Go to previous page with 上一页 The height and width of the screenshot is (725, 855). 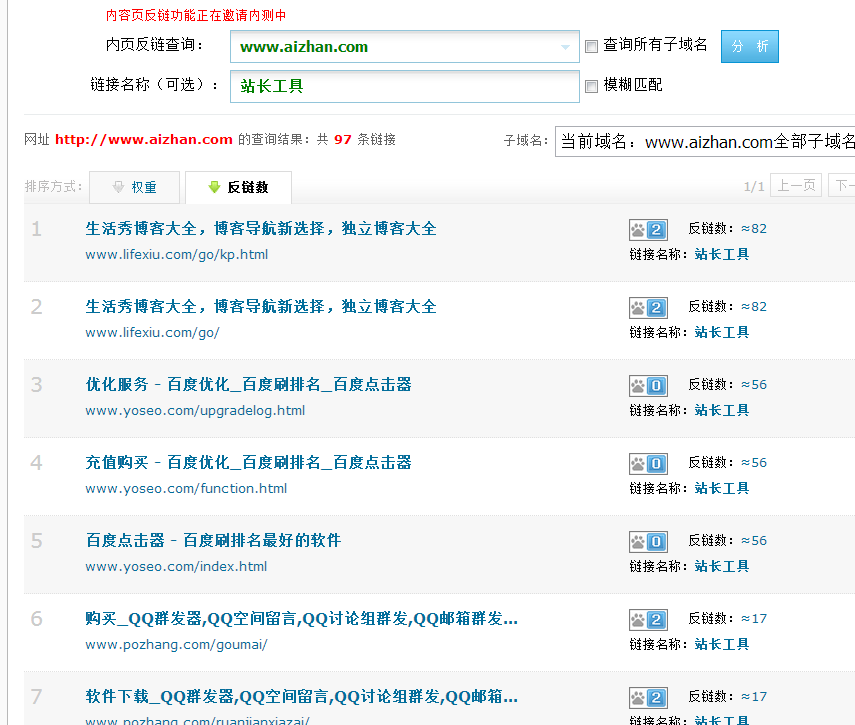[x=796, y=185]
